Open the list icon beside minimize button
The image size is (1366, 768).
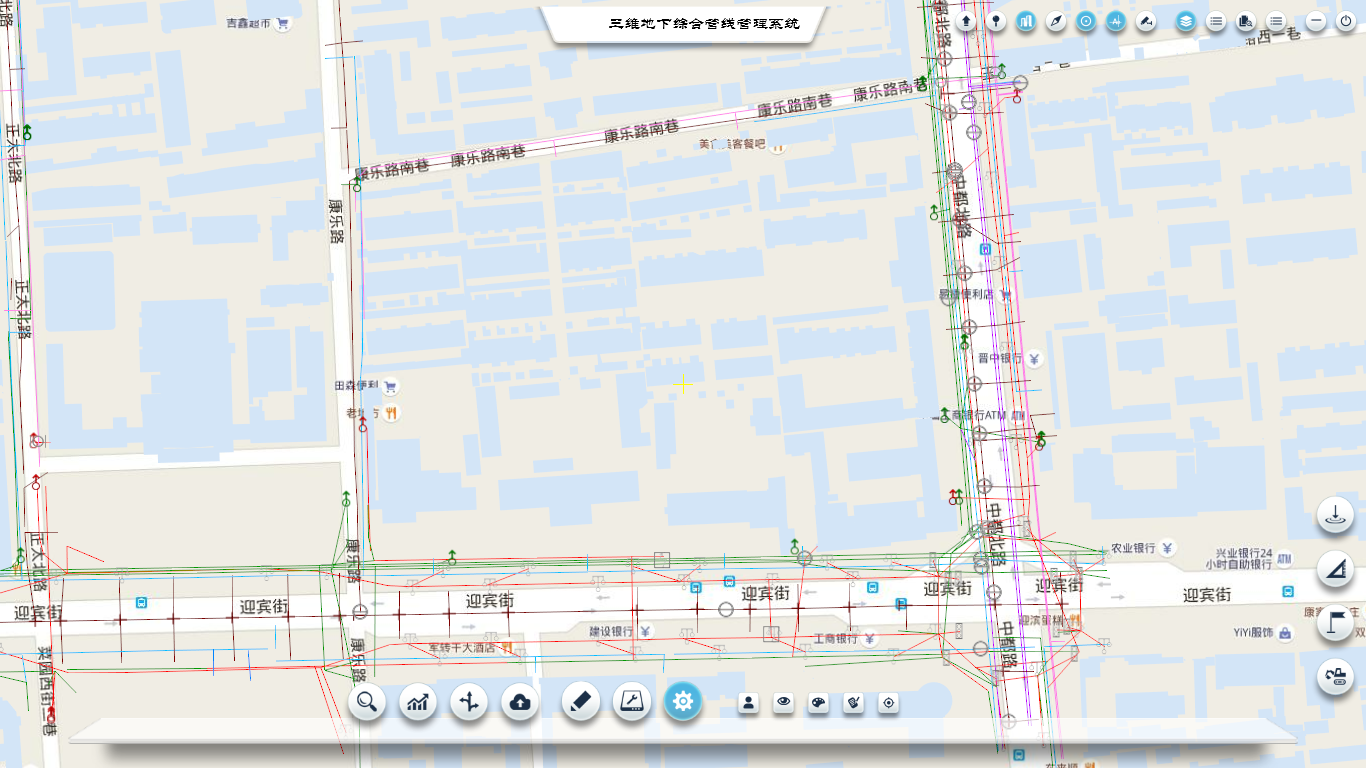pos(1276,21)
